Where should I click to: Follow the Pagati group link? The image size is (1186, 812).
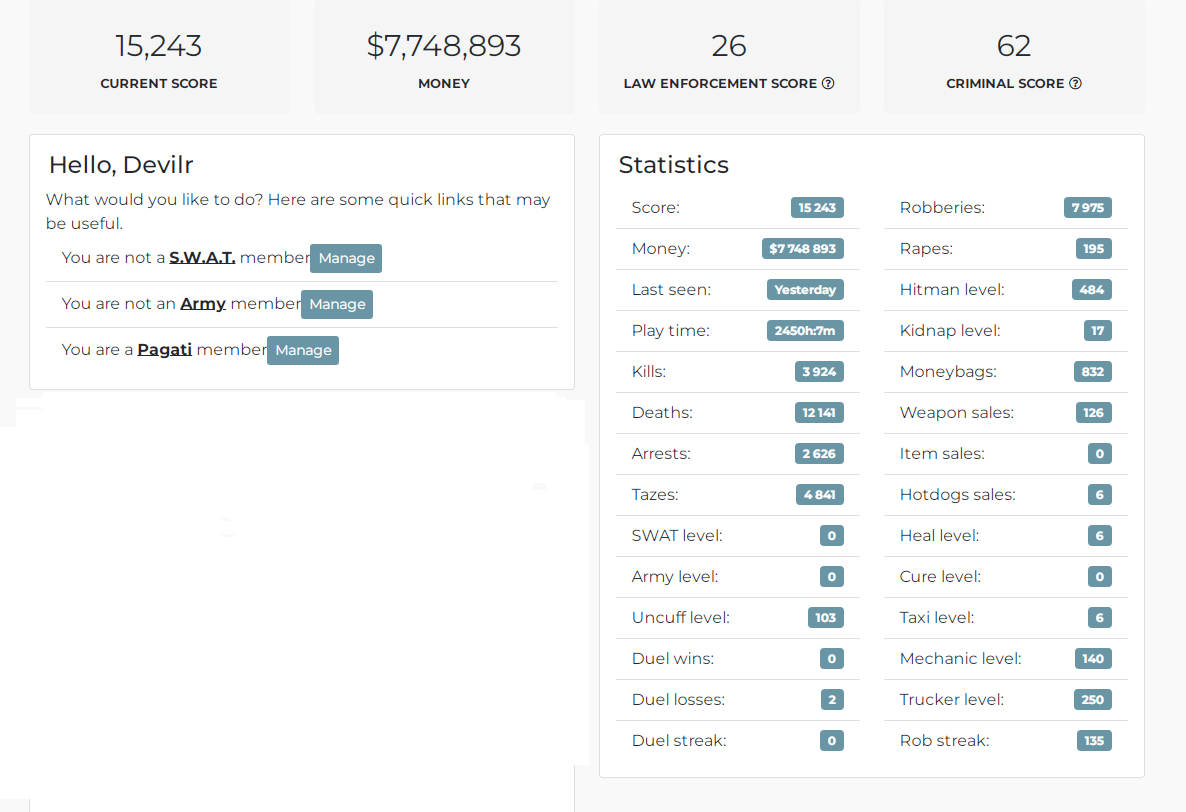(x=164, y=350)
